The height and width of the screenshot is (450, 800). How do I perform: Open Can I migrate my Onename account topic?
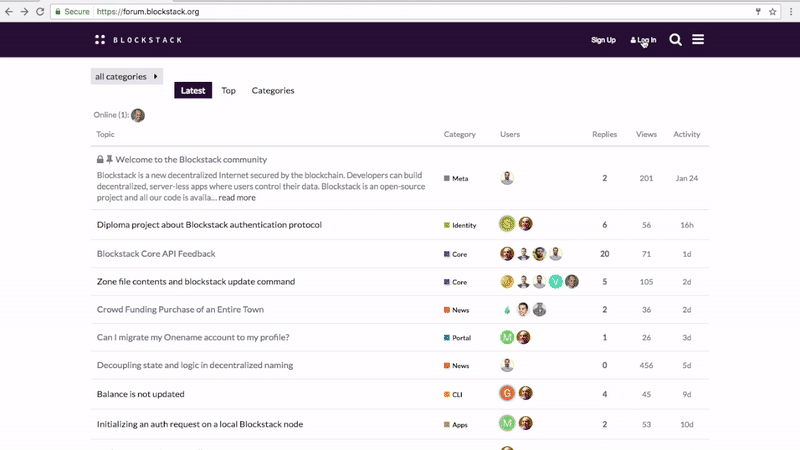(193, 337)
